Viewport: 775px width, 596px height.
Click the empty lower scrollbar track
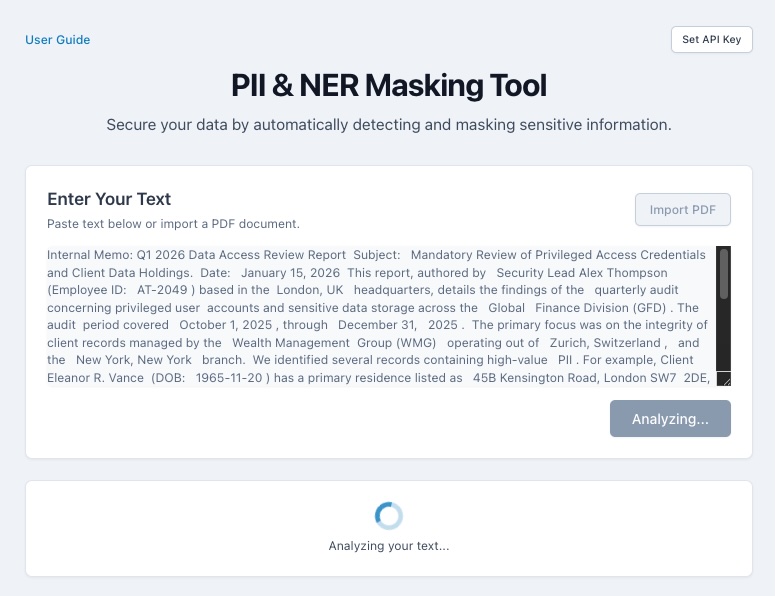723,336
